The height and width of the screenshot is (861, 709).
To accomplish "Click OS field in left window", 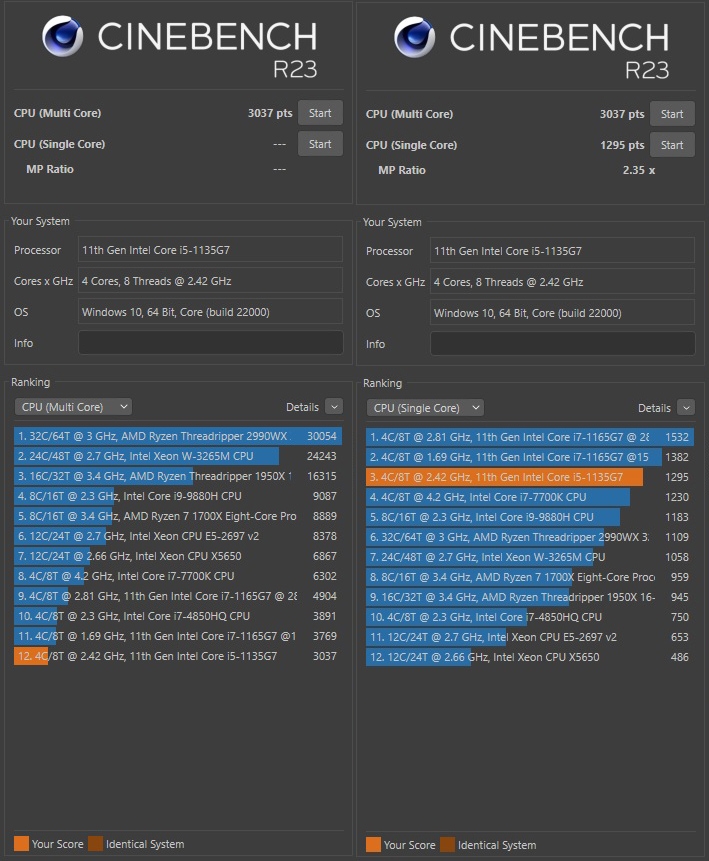I will pyautogui.click(x=211, y=312).
